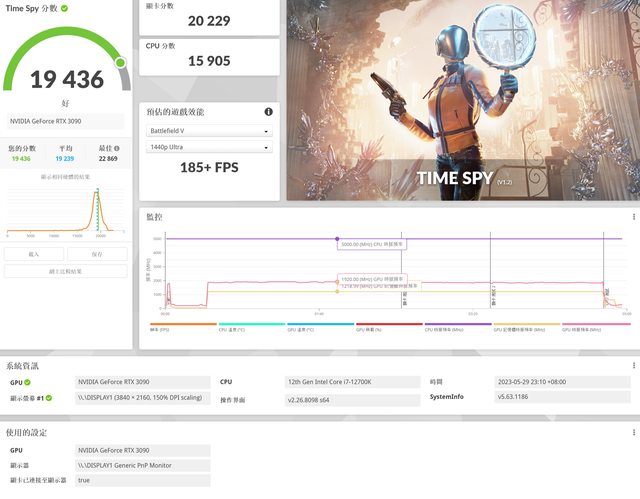Click the purple 5000 MHz CPU clock data point
The height and width of the screenshot is (499, 640).
[337, 239]
